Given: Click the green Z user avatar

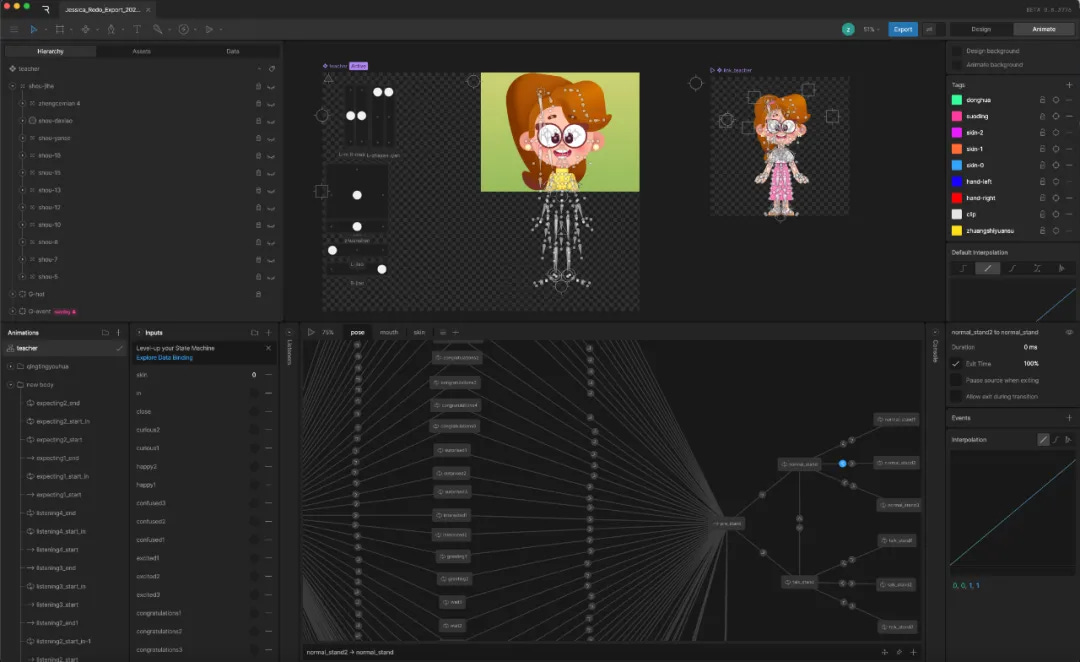Looking at the screenshot, I should tap(848, 29).
